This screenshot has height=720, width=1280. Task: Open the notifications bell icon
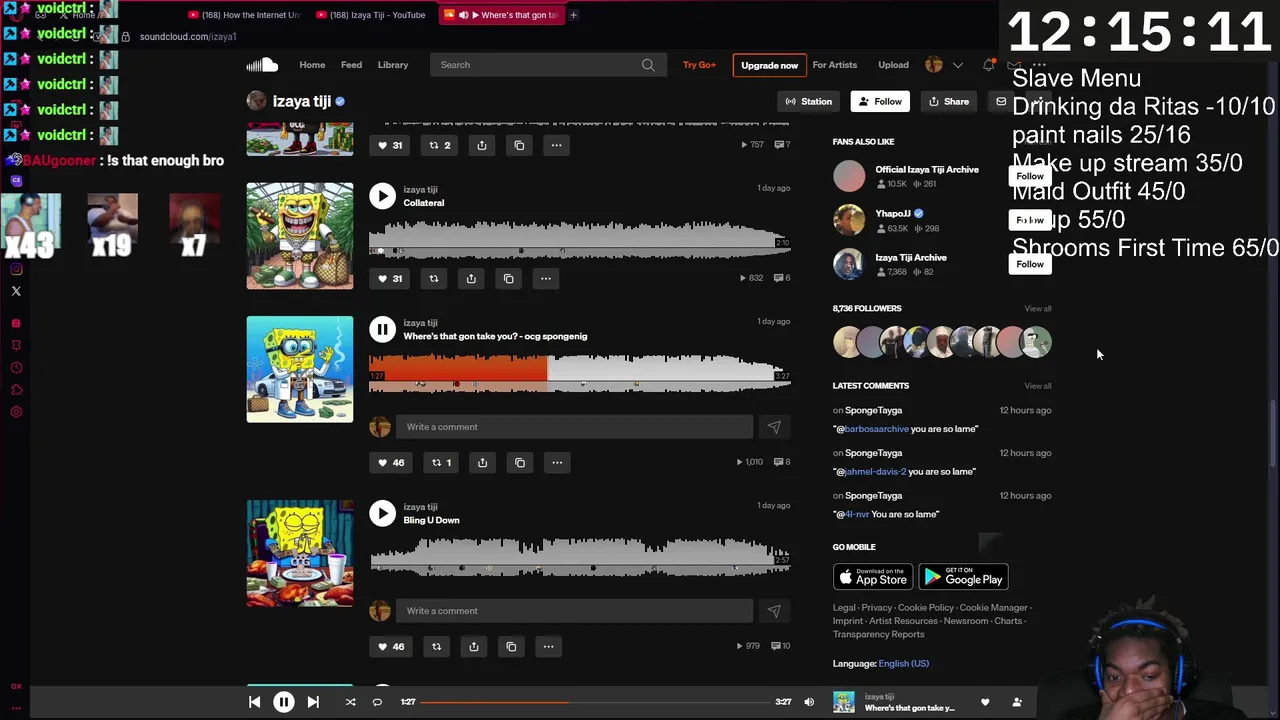point(988,65)
